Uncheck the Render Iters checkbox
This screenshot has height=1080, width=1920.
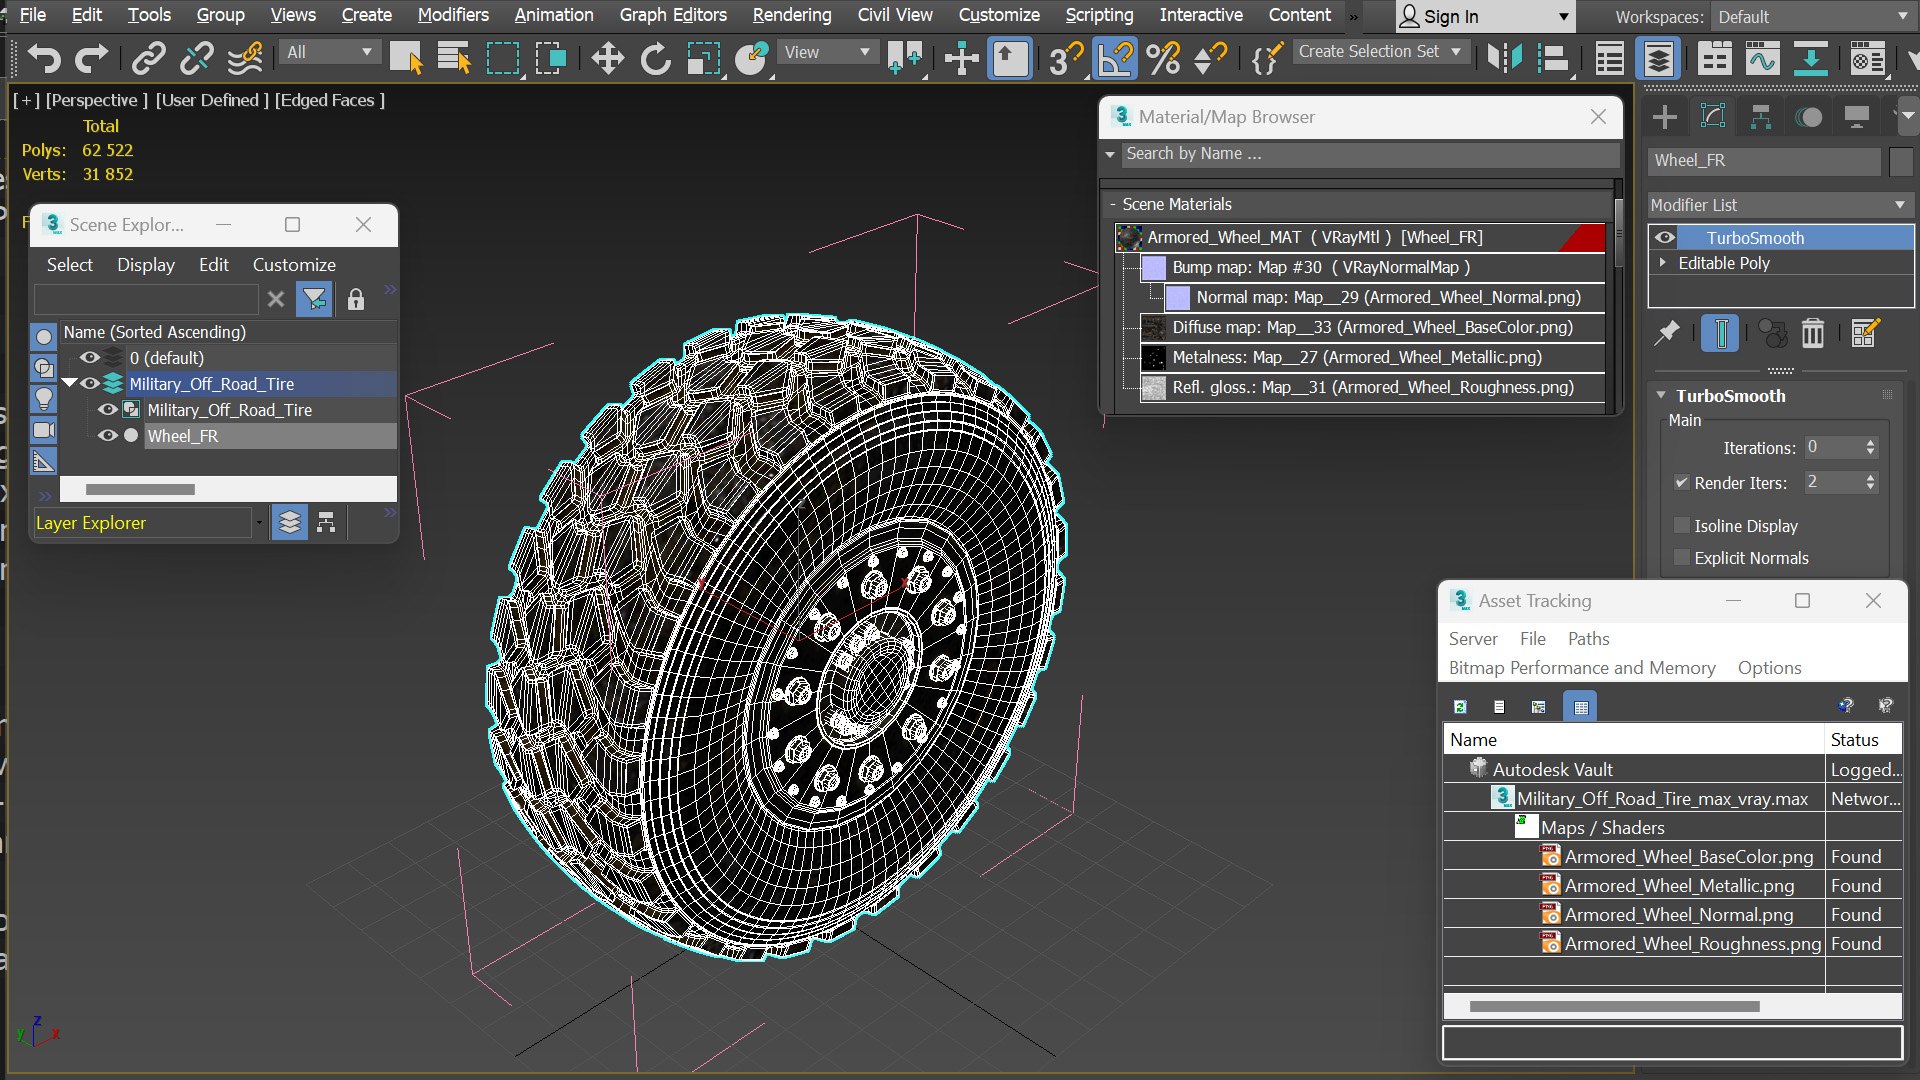click(1682, 482)
